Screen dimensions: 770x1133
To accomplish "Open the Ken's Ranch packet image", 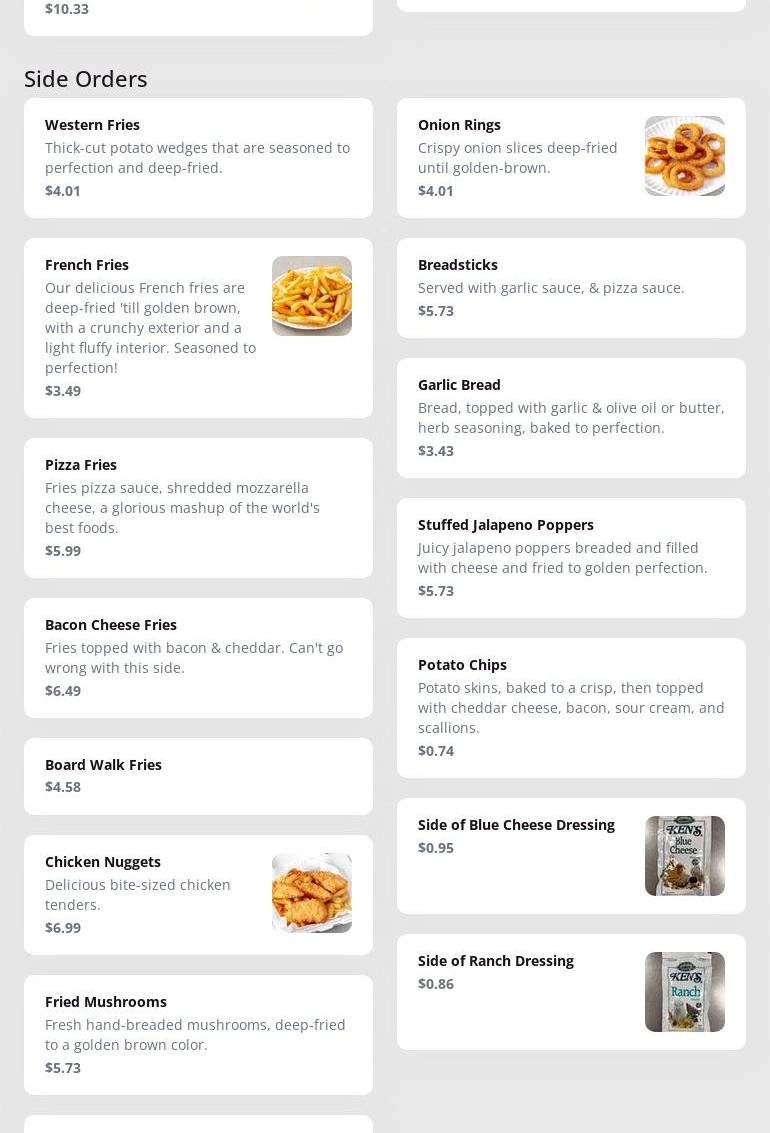I will [x=685, y=992].
